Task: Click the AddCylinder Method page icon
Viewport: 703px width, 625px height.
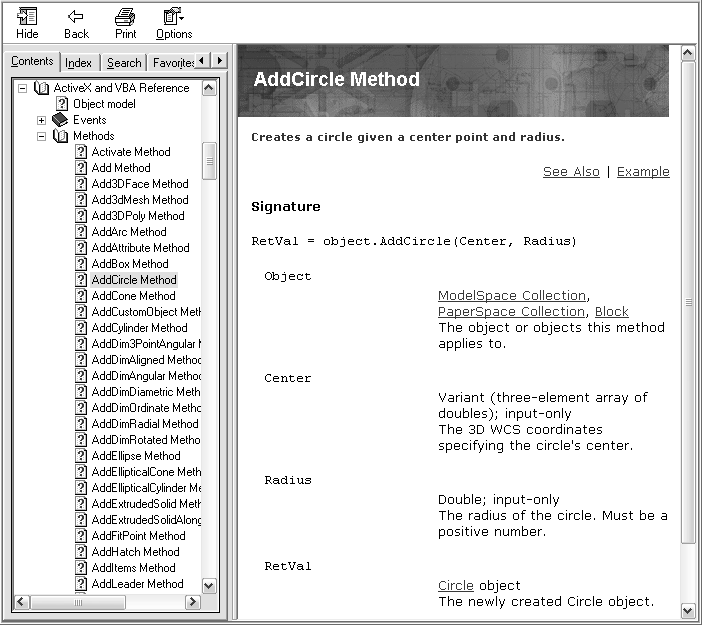Action: (x=81, y=328)
